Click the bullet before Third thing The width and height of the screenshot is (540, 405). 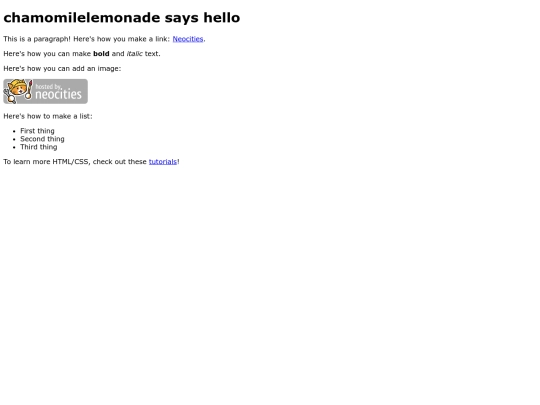[14, 147]
